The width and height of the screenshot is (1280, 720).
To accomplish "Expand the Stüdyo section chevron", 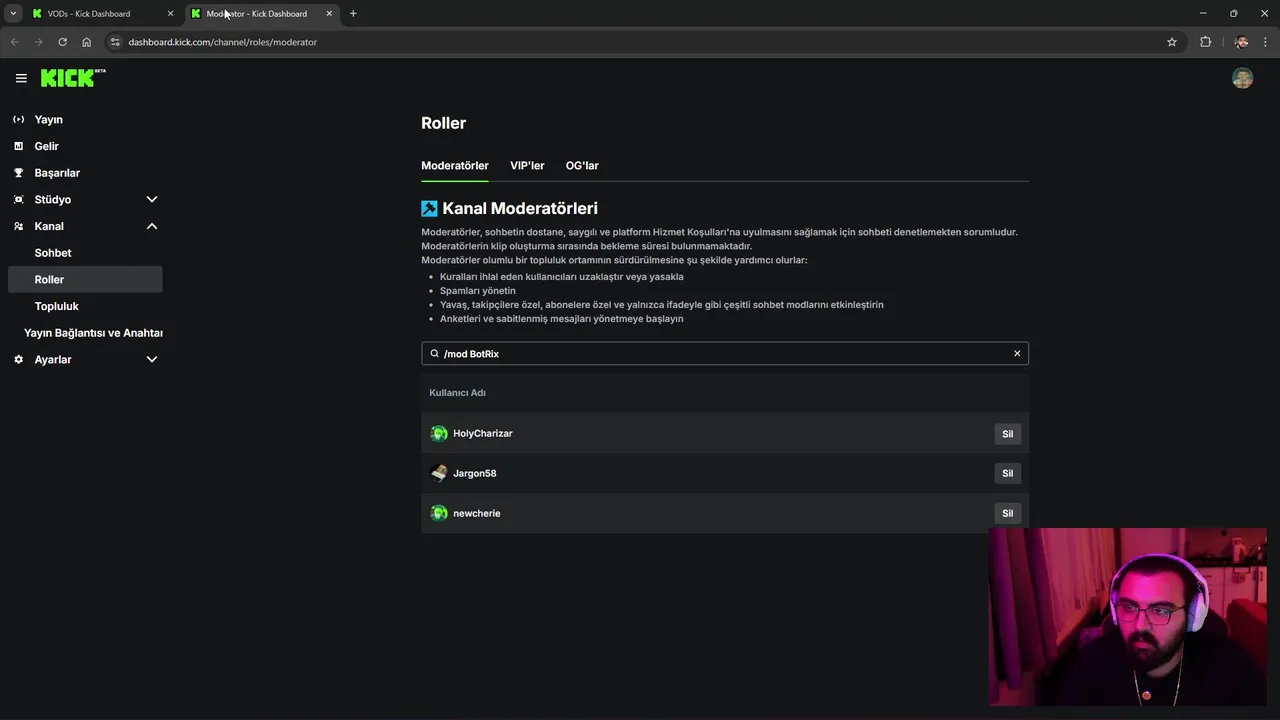I will pos(152,199).
